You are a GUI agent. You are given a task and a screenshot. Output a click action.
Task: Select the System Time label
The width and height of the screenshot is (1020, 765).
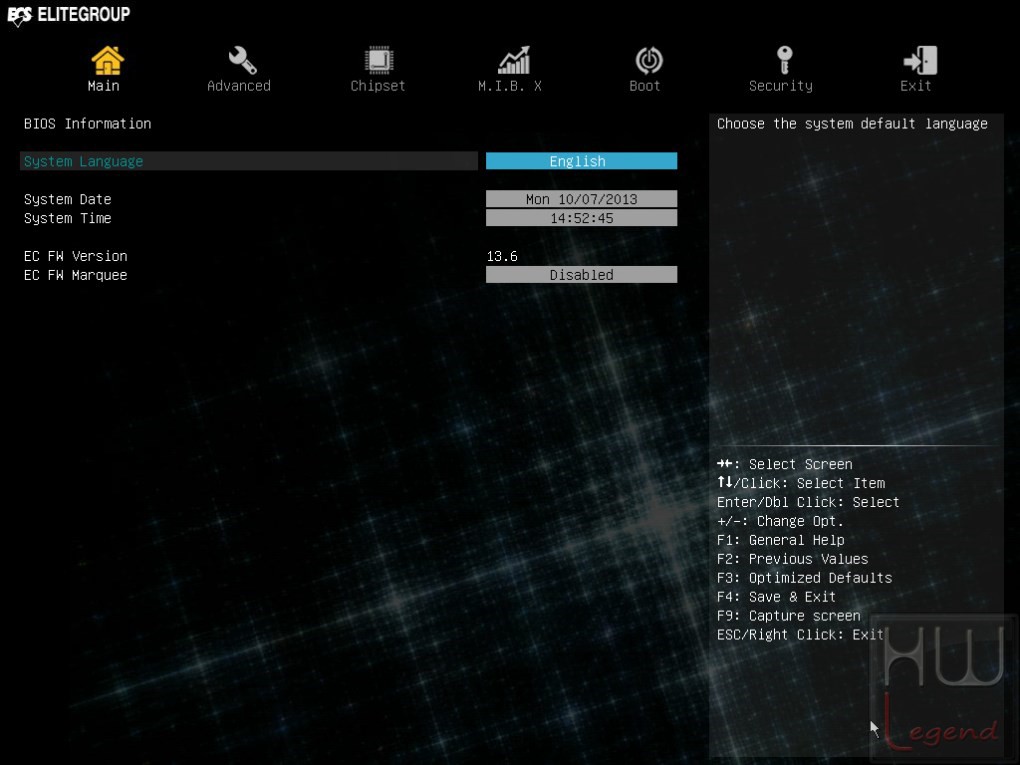coord(68,218)
